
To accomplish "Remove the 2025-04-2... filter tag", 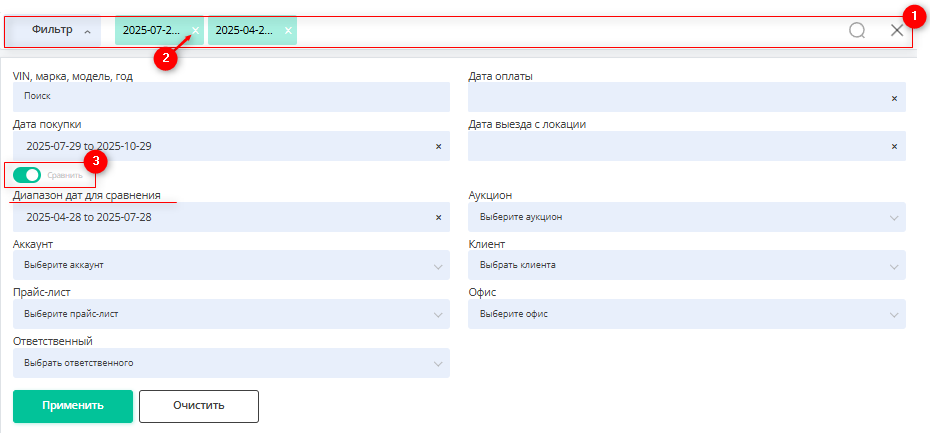I will [288, 31].
